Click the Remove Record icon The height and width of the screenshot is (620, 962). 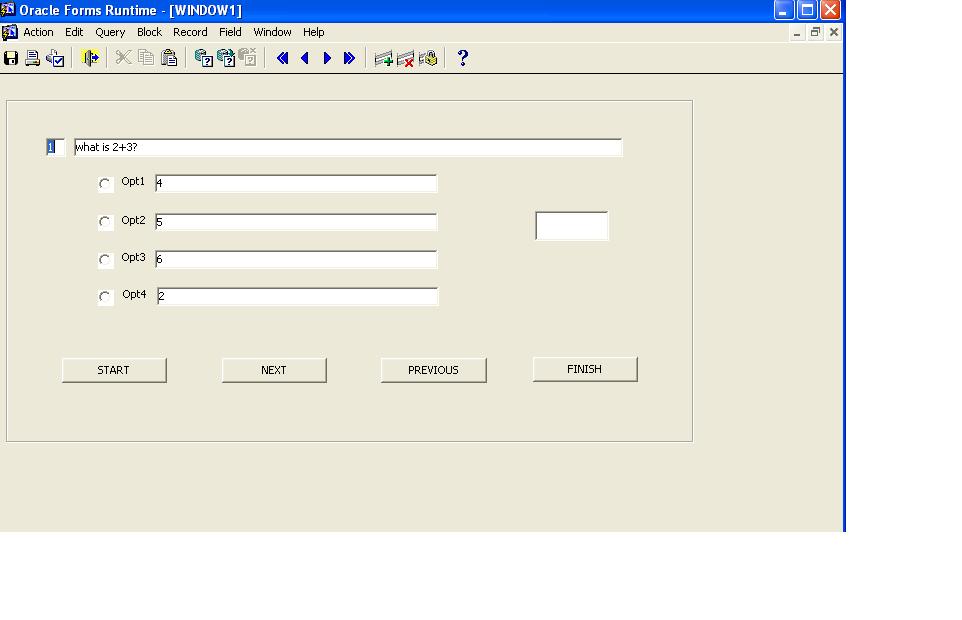pyautogui.click(x=406, y=59)
